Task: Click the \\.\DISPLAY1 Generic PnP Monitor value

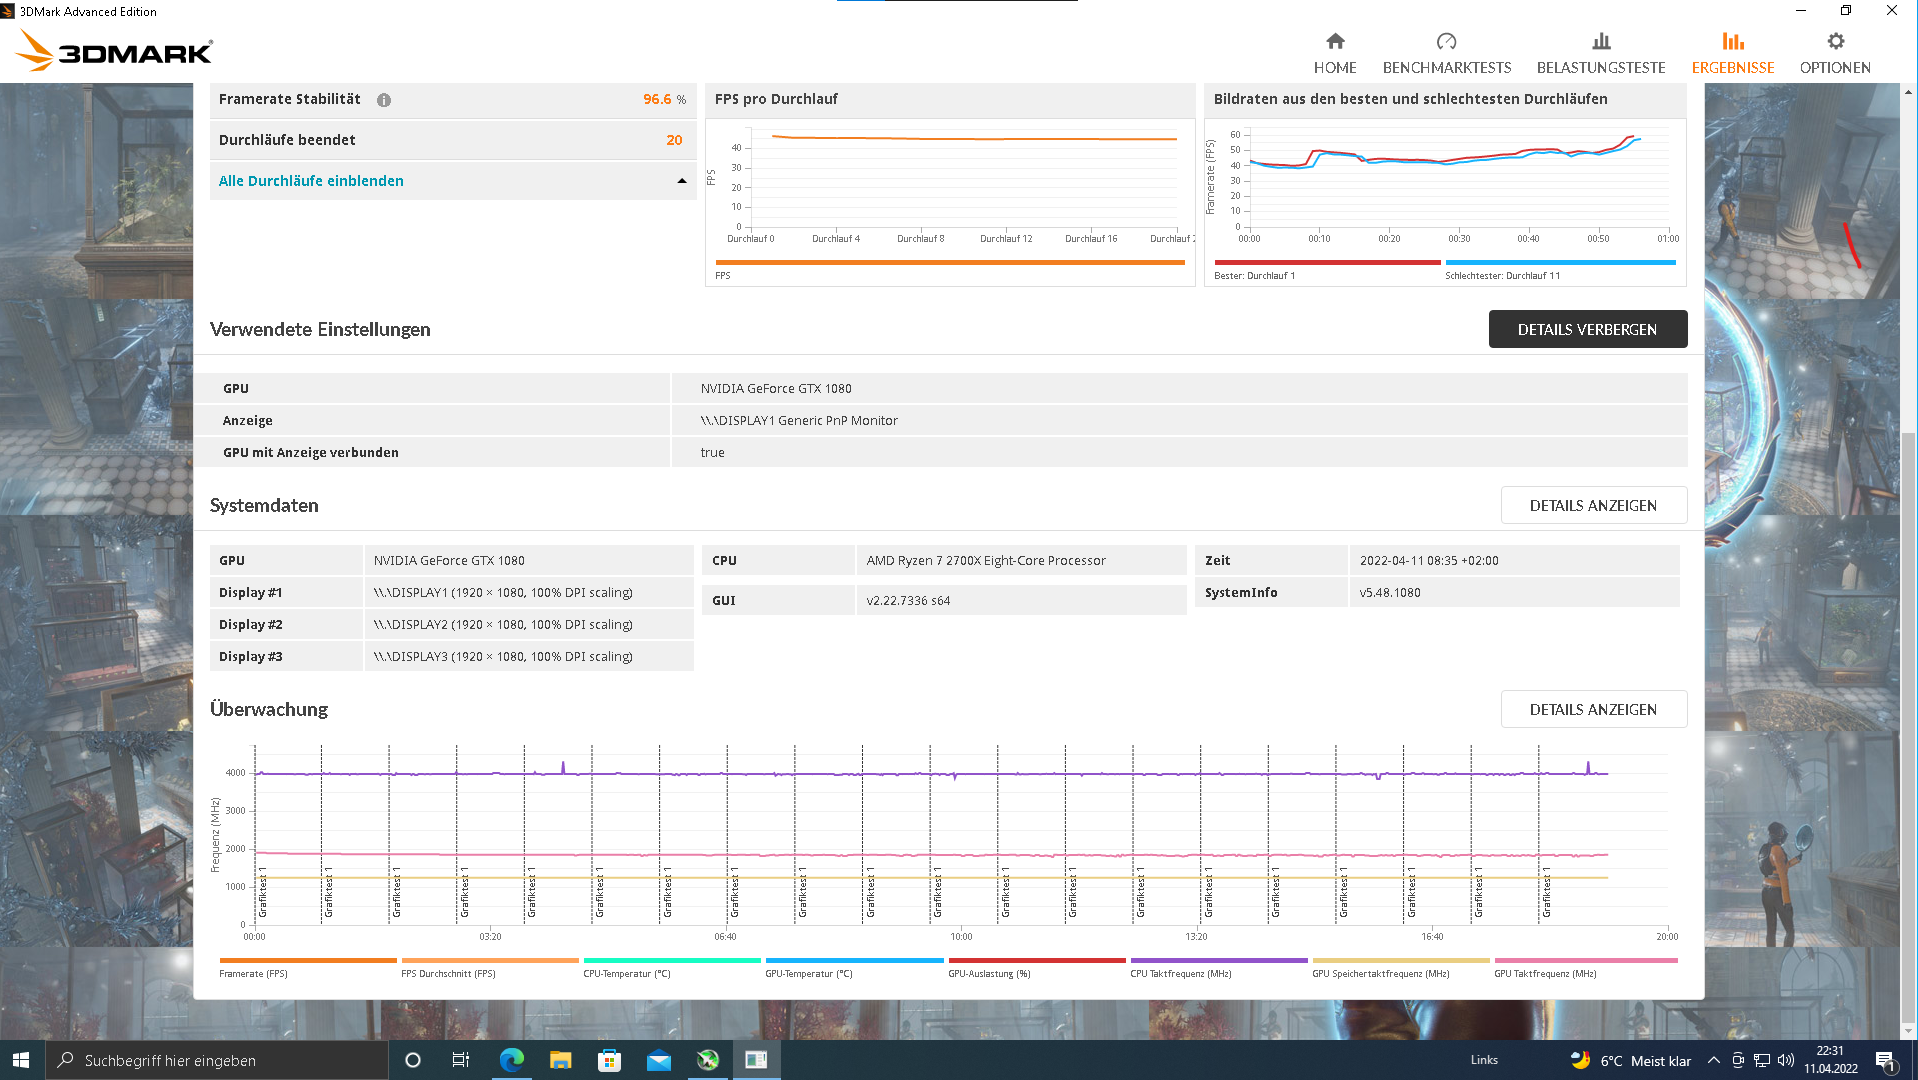Action: click(x=799, y=421)
